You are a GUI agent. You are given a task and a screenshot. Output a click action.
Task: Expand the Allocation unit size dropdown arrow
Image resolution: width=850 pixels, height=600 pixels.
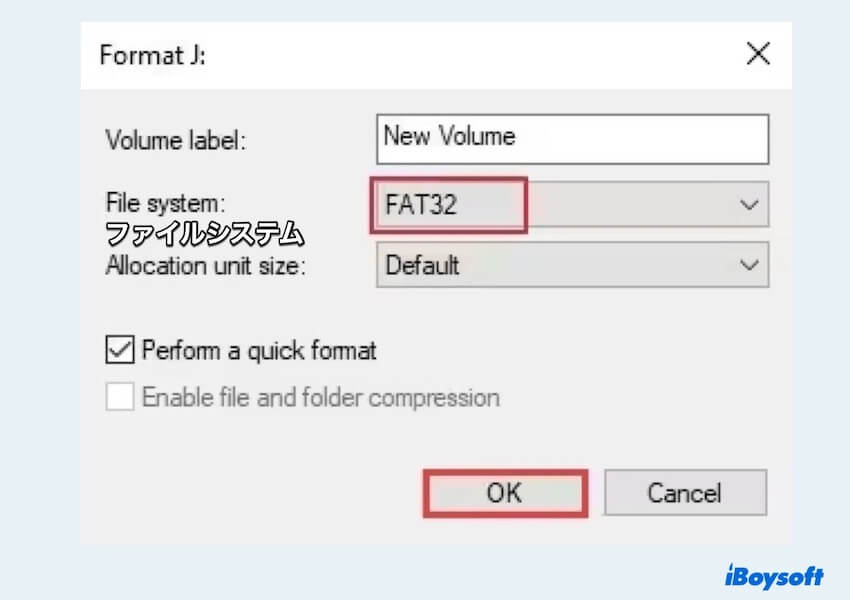click(749, 265)
